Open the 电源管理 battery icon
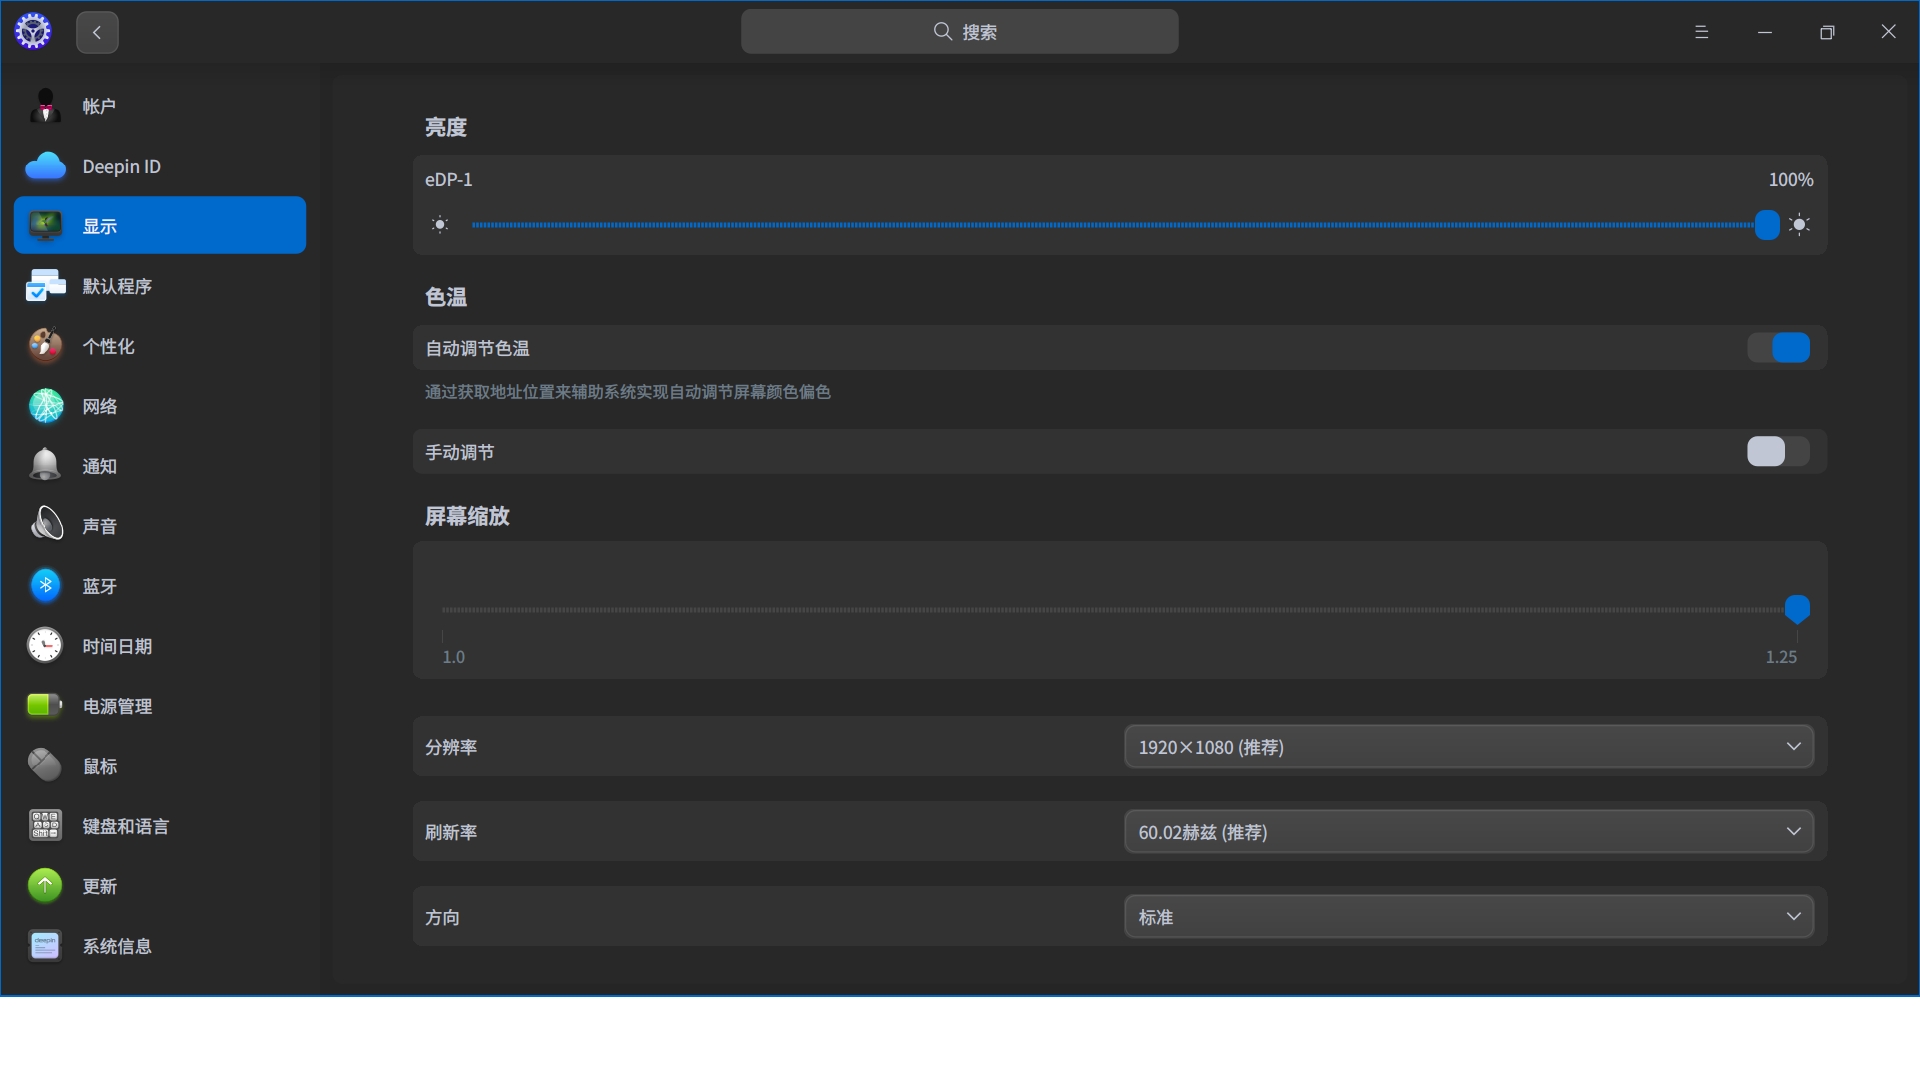The width and height of the screenshot is (1920, 1080). 45,706
